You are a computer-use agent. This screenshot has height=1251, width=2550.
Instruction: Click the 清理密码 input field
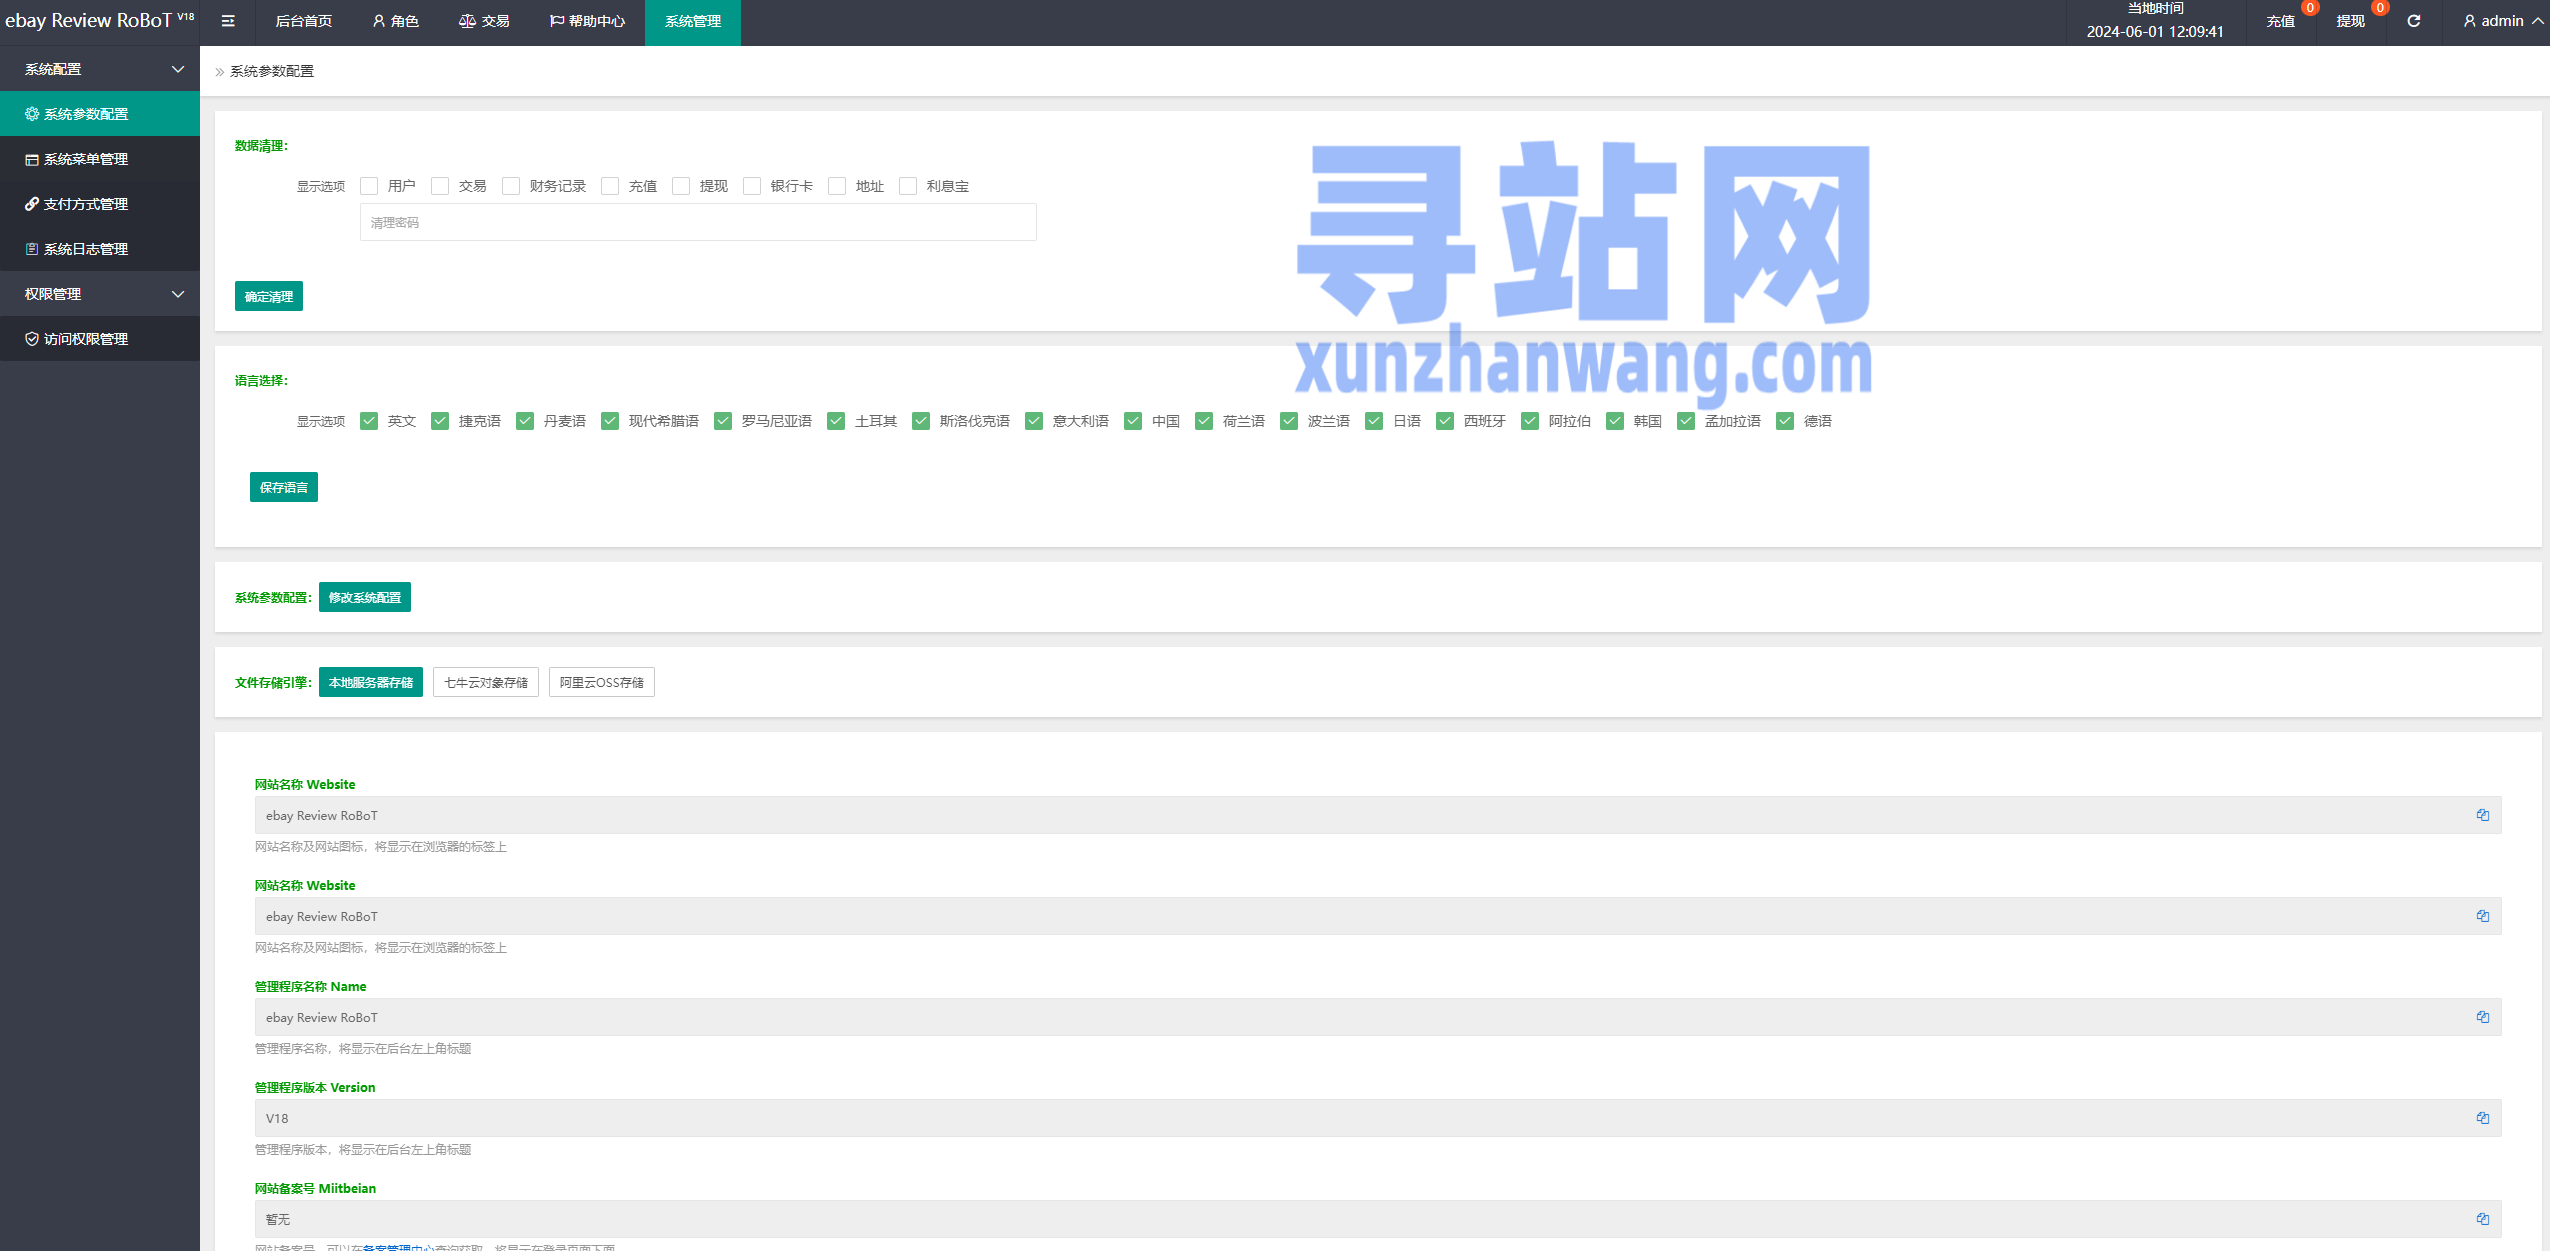(698, 222)
